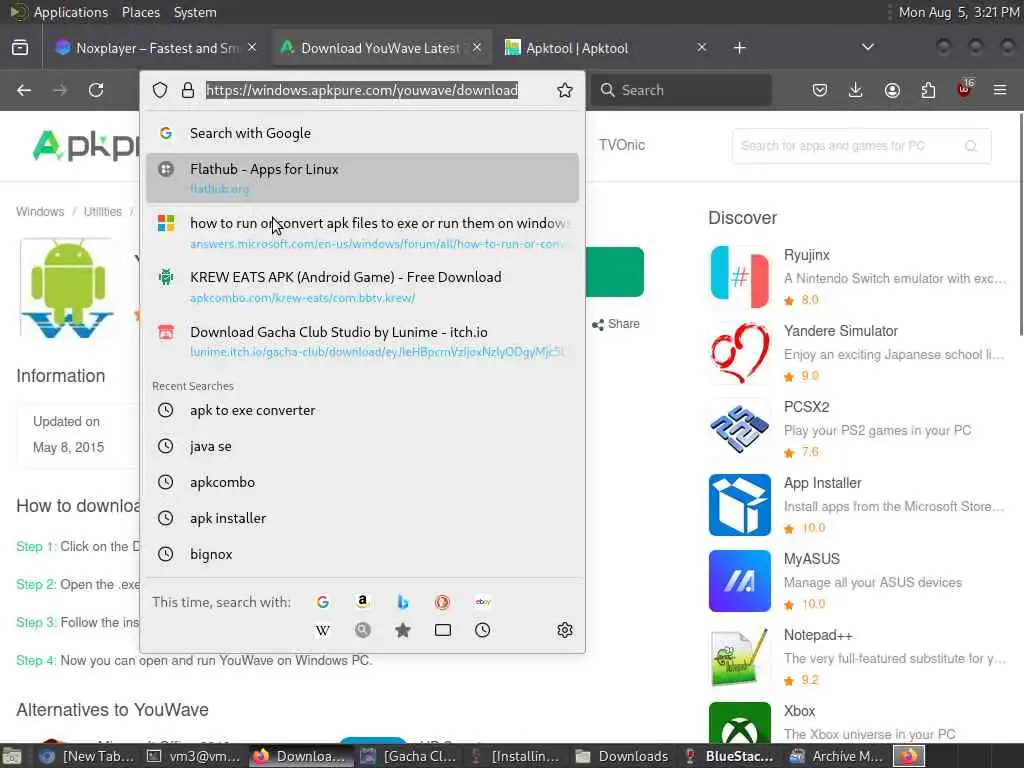This screenshot has height=768, width=1024.
Task: Pick the KREW EATS APK suggestion
Action: click(x=362, y=287)
